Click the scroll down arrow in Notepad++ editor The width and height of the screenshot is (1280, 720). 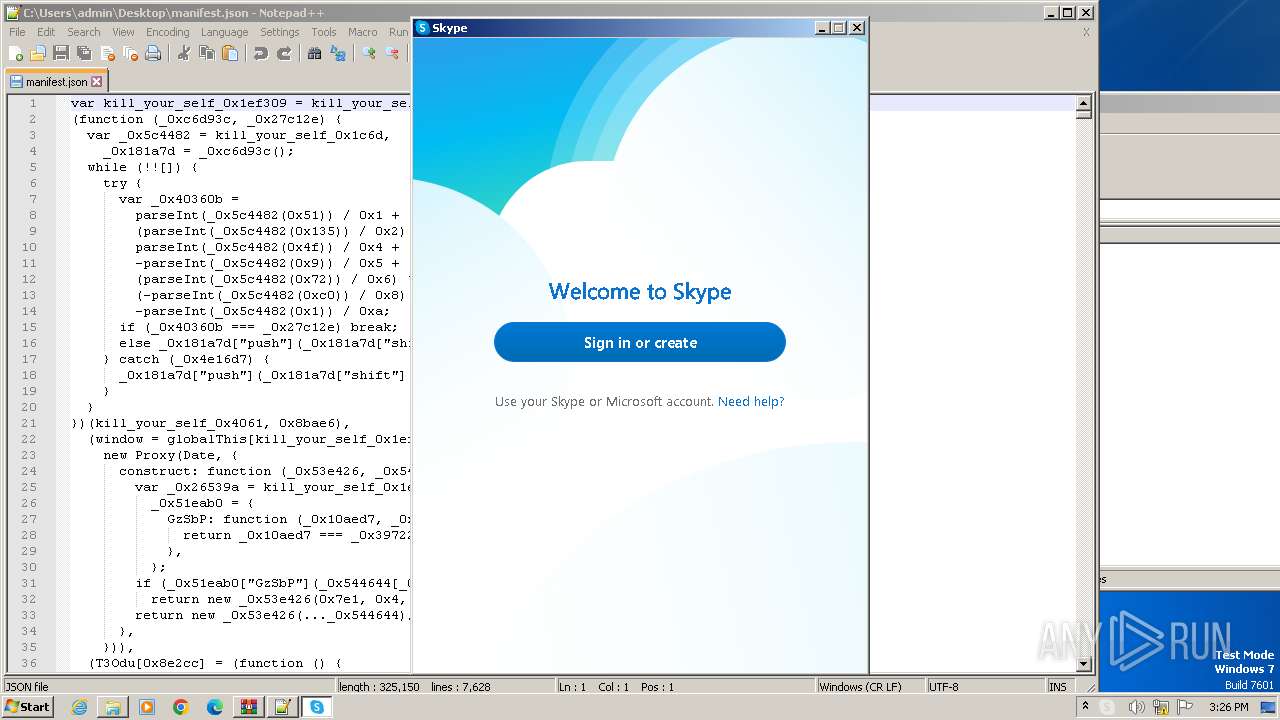point(1083,664)
